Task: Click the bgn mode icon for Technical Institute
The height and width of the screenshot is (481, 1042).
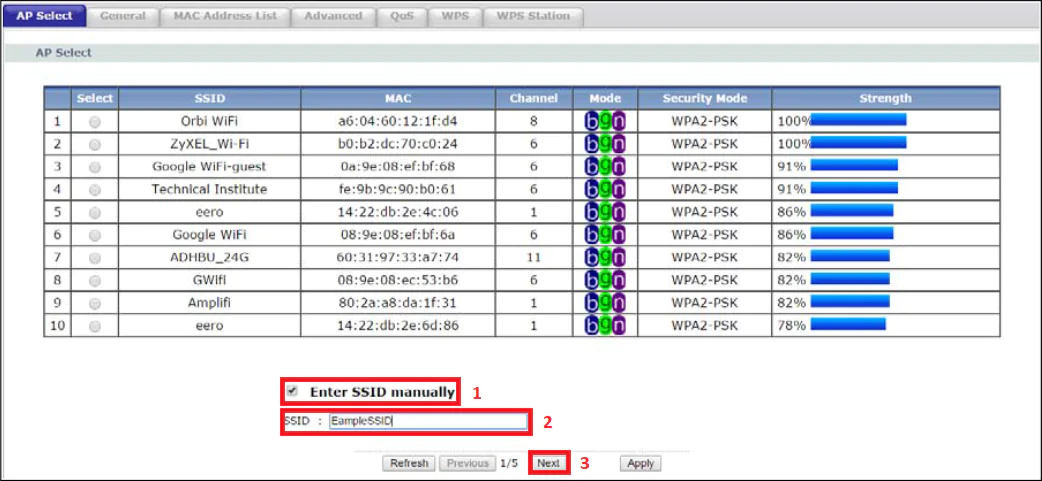Action: (x=605, y=190)
